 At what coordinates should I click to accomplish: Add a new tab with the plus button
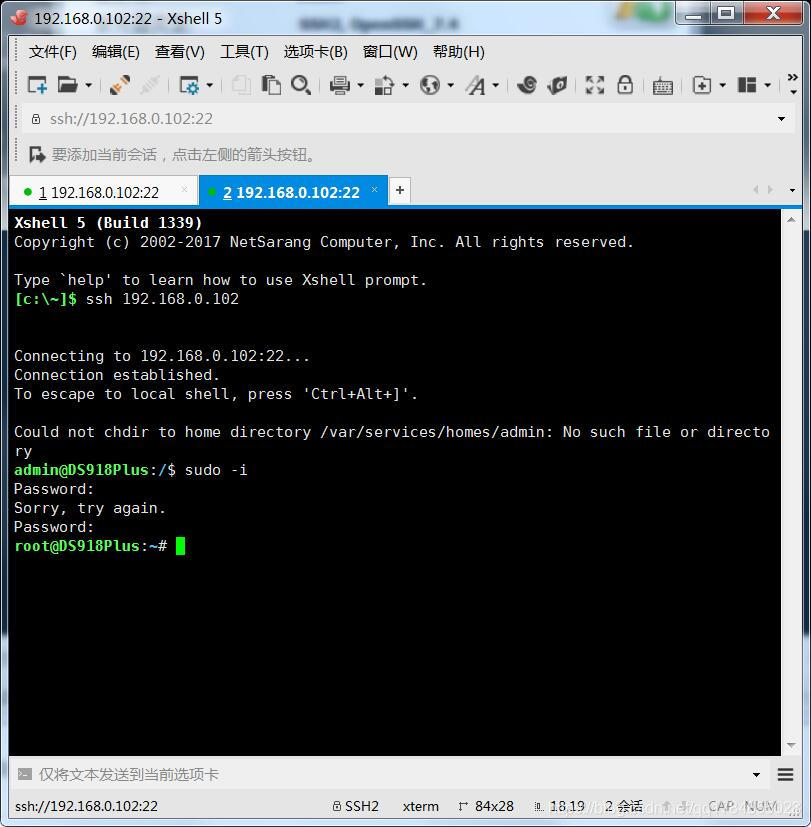400,190
